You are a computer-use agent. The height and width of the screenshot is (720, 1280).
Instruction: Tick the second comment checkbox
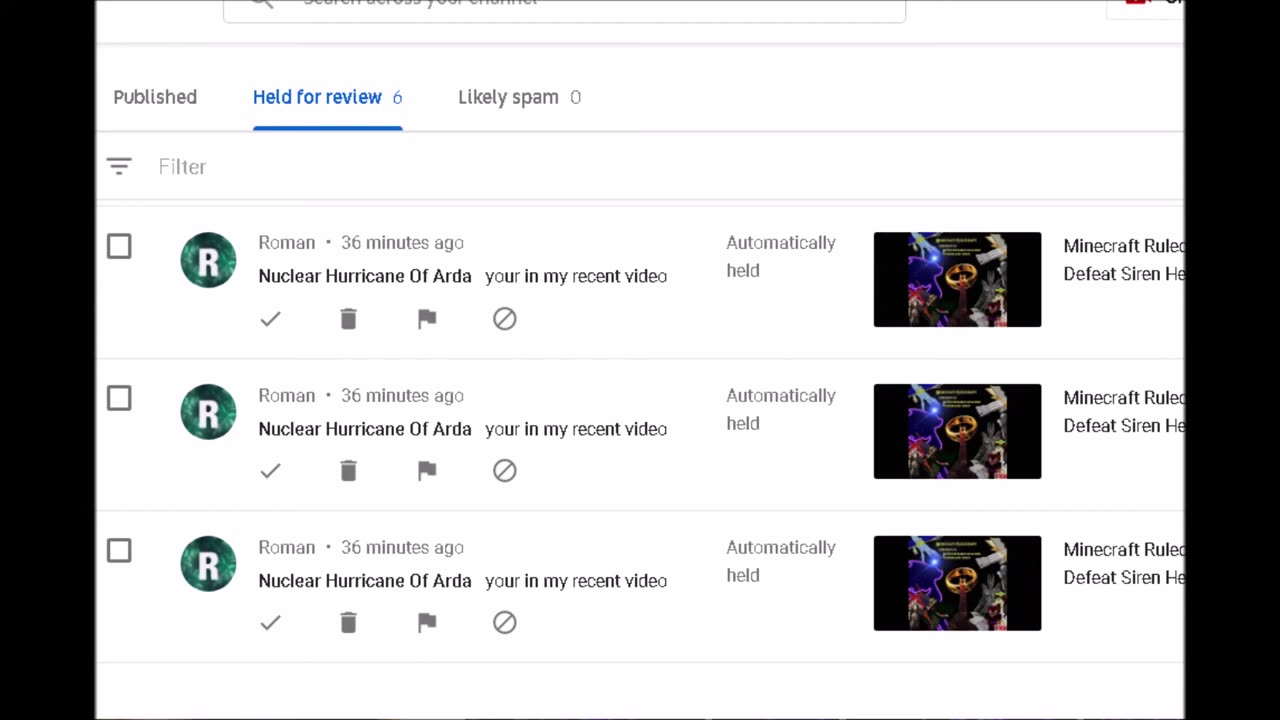click(x=119, y=398)
